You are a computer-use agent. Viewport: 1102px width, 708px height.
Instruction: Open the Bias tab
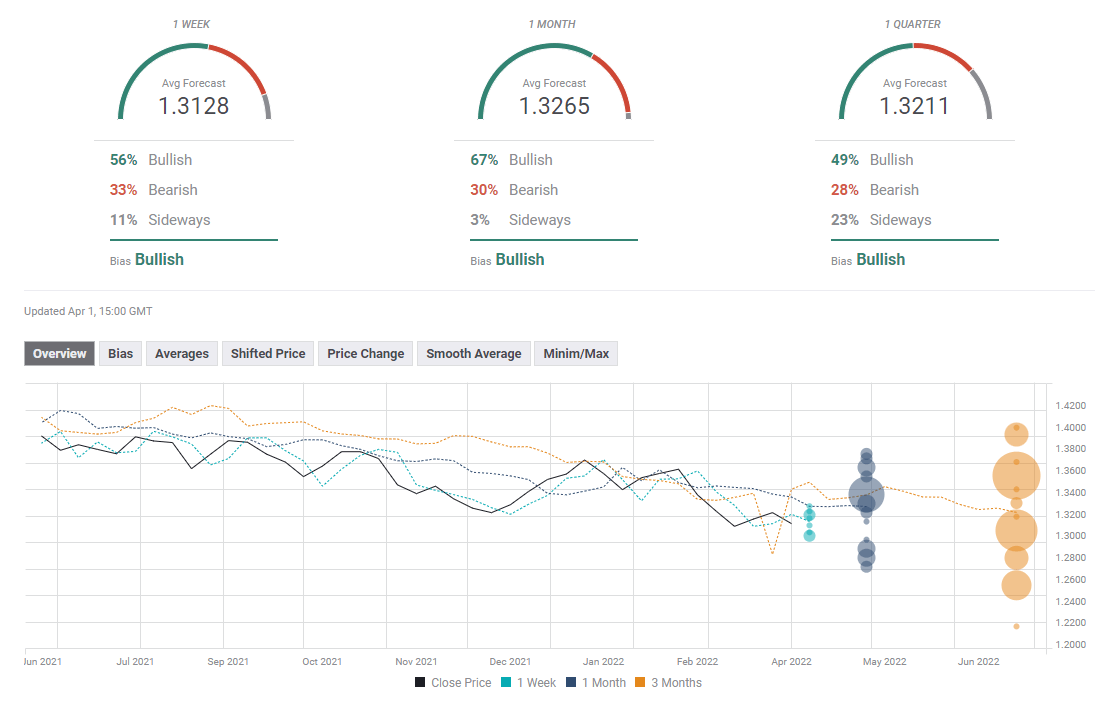click(x=121, y=353)
